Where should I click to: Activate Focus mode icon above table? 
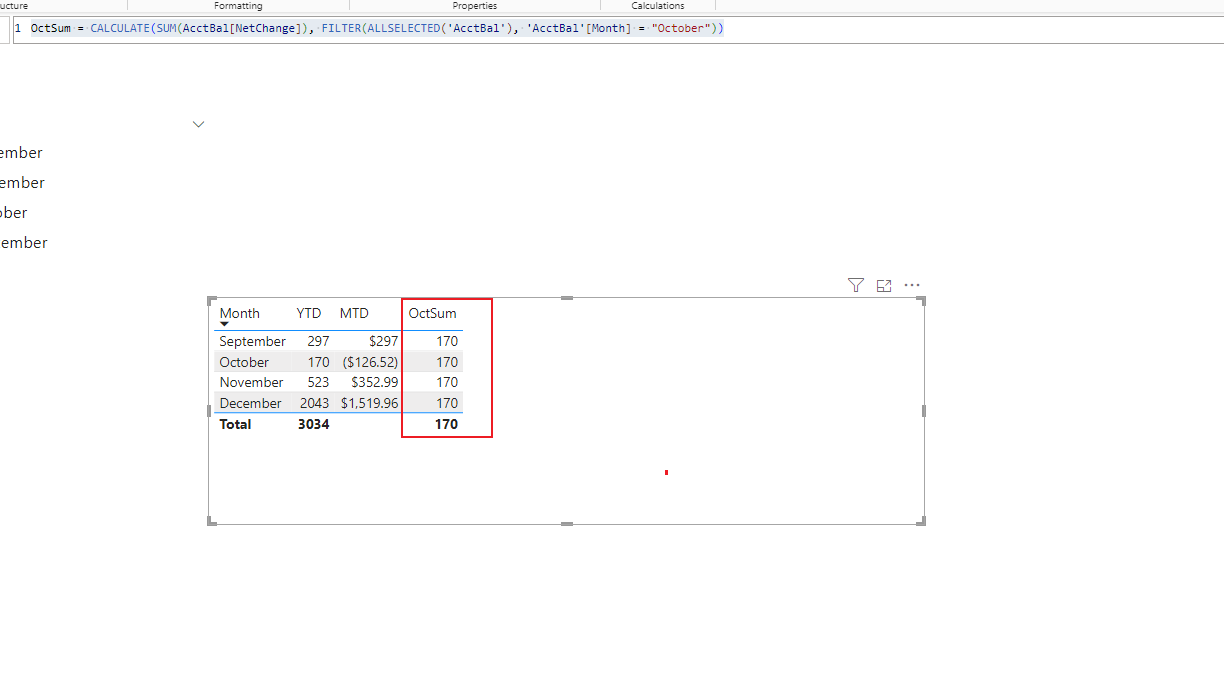[x=884, y=286]
